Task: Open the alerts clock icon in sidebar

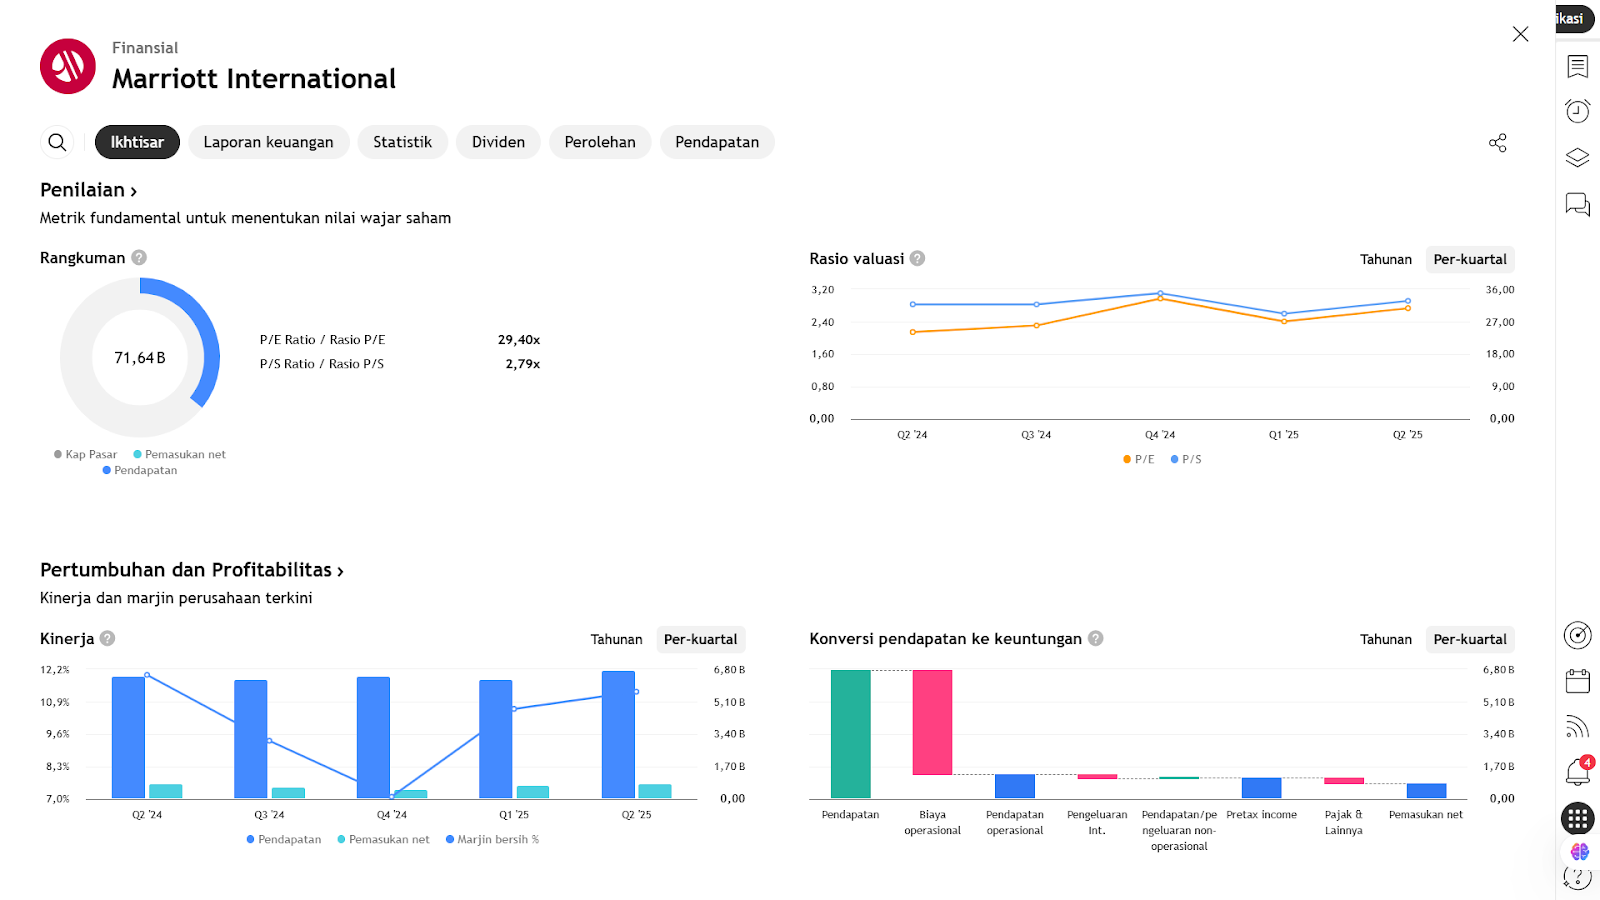Action: [1577, 111]
